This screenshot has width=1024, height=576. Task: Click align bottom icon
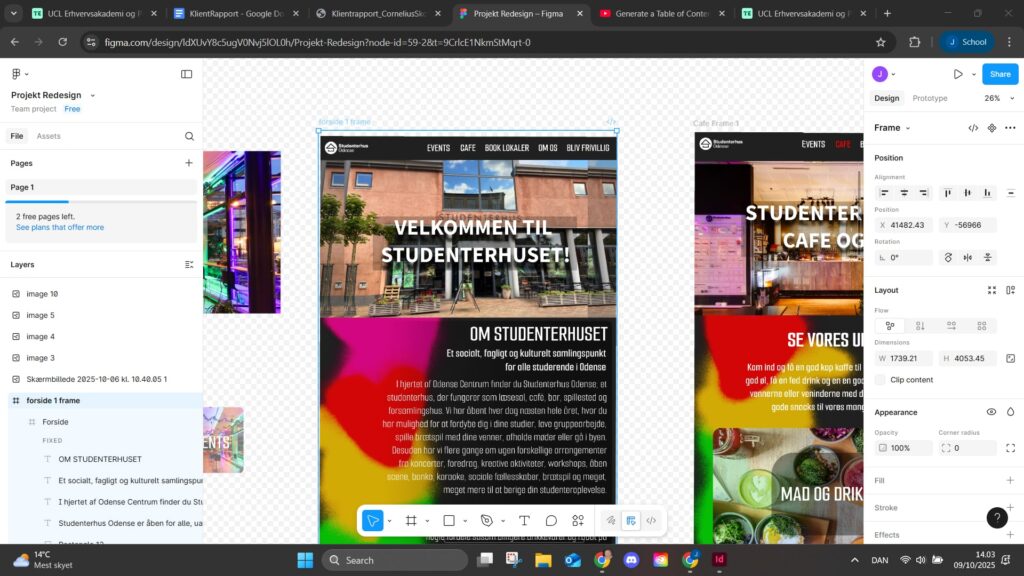coord(987,193)
